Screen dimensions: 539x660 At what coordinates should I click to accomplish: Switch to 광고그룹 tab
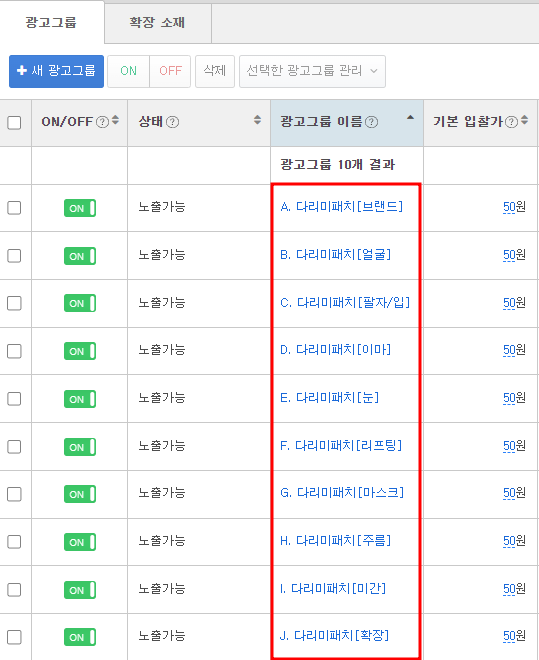click(x=51, y=22)
